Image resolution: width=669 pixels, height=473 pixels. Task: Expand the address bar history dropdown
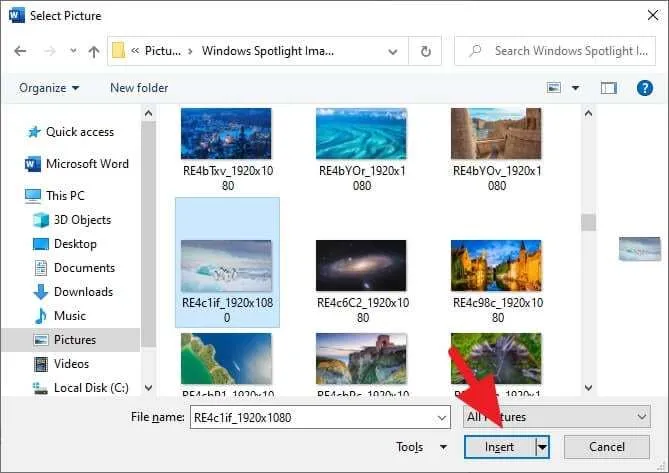click(393, 52)
